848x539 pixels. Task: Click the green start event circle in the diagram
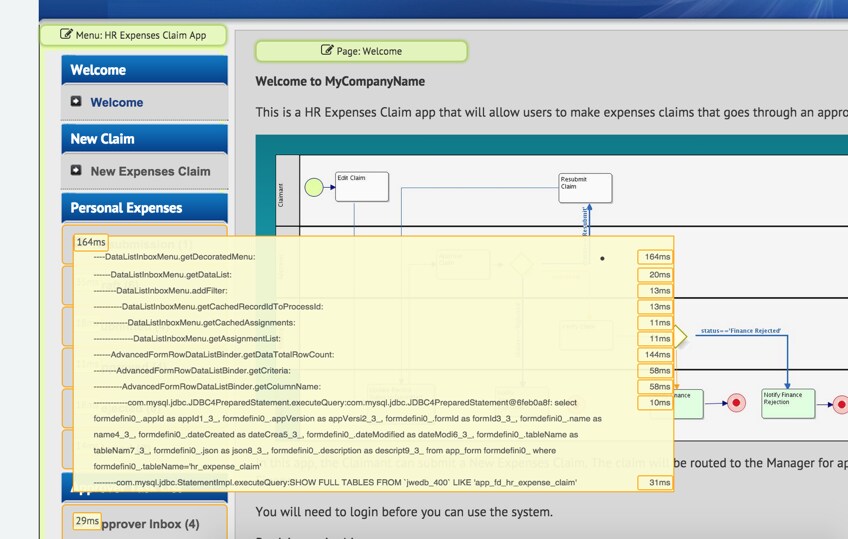(314, 187)
